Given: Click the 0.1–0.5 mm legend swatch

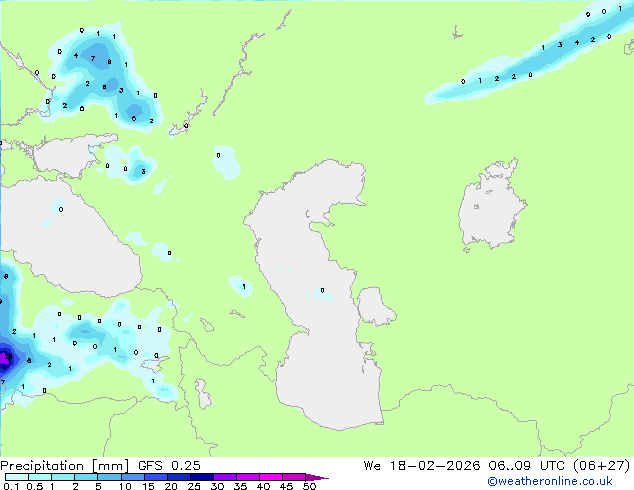Looking at the screenshot, I should [17, 477].
